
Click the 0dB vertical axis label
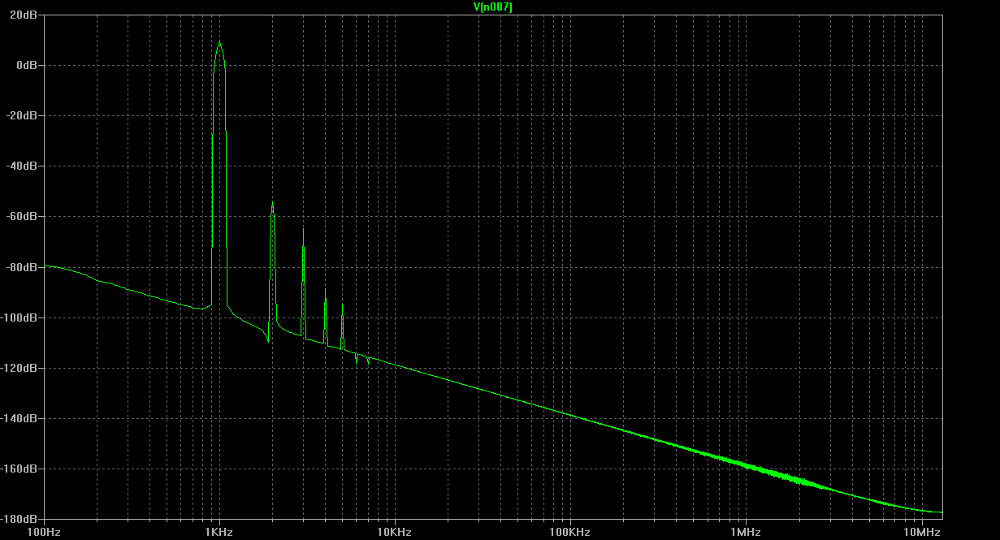pyautogui.click(x=28, y=65)
